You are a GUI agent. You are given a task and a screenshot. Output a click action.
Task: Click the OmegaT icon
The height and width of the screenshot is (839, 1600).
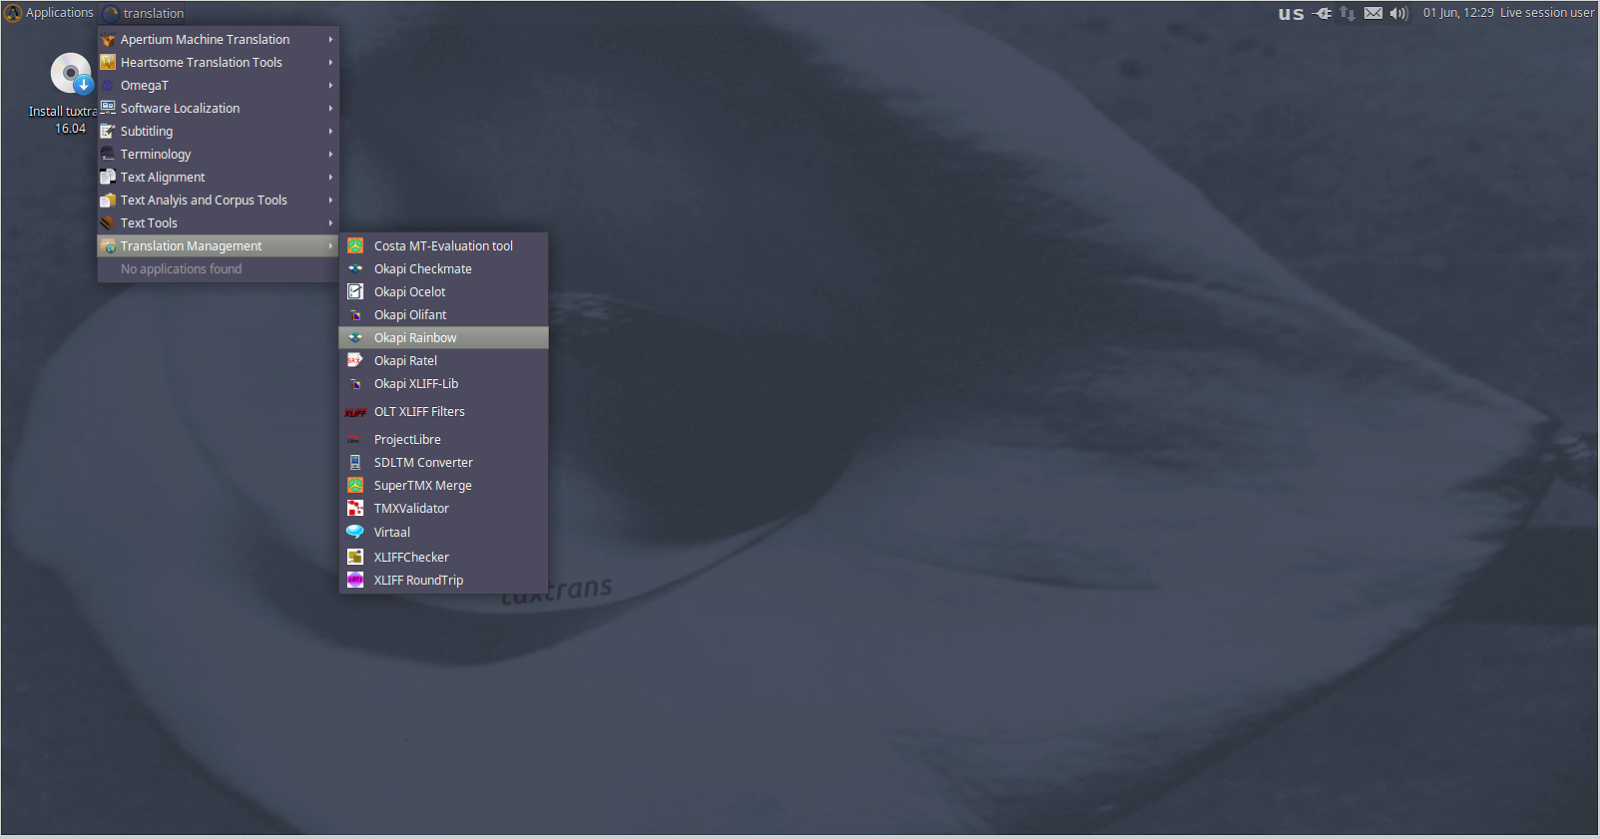108,85
